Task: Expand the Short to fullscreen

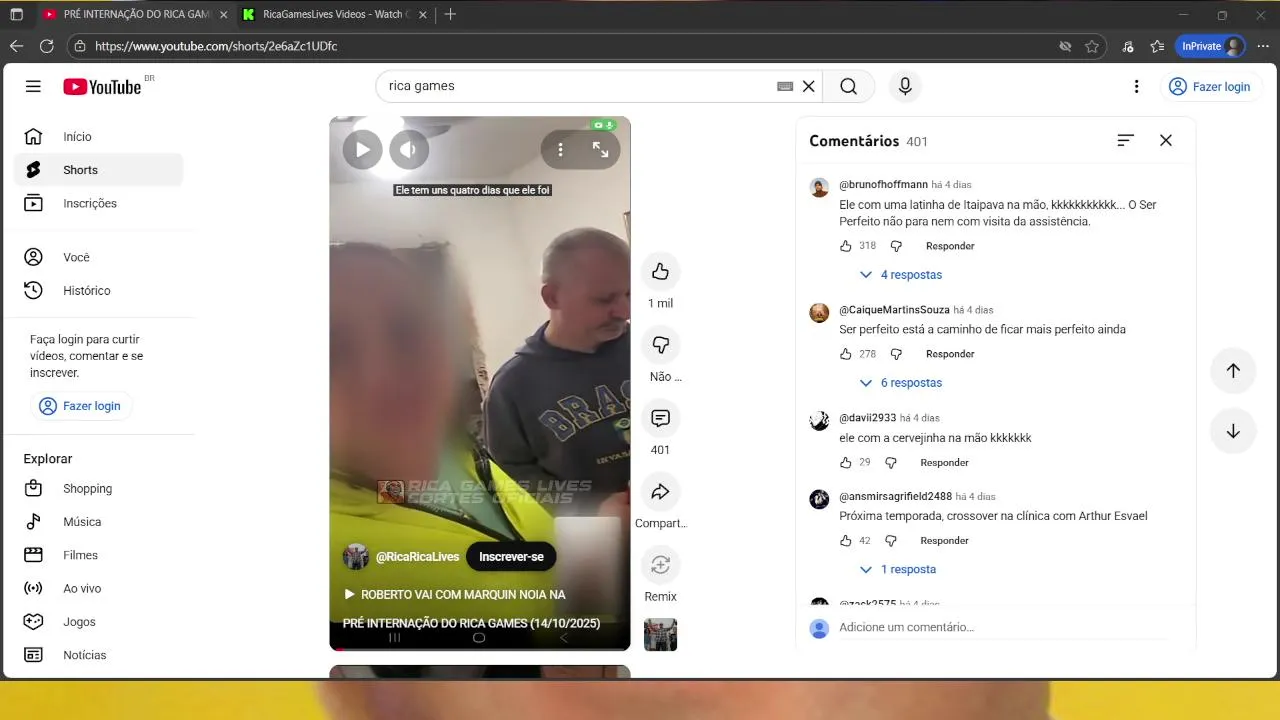Action: 600,150
